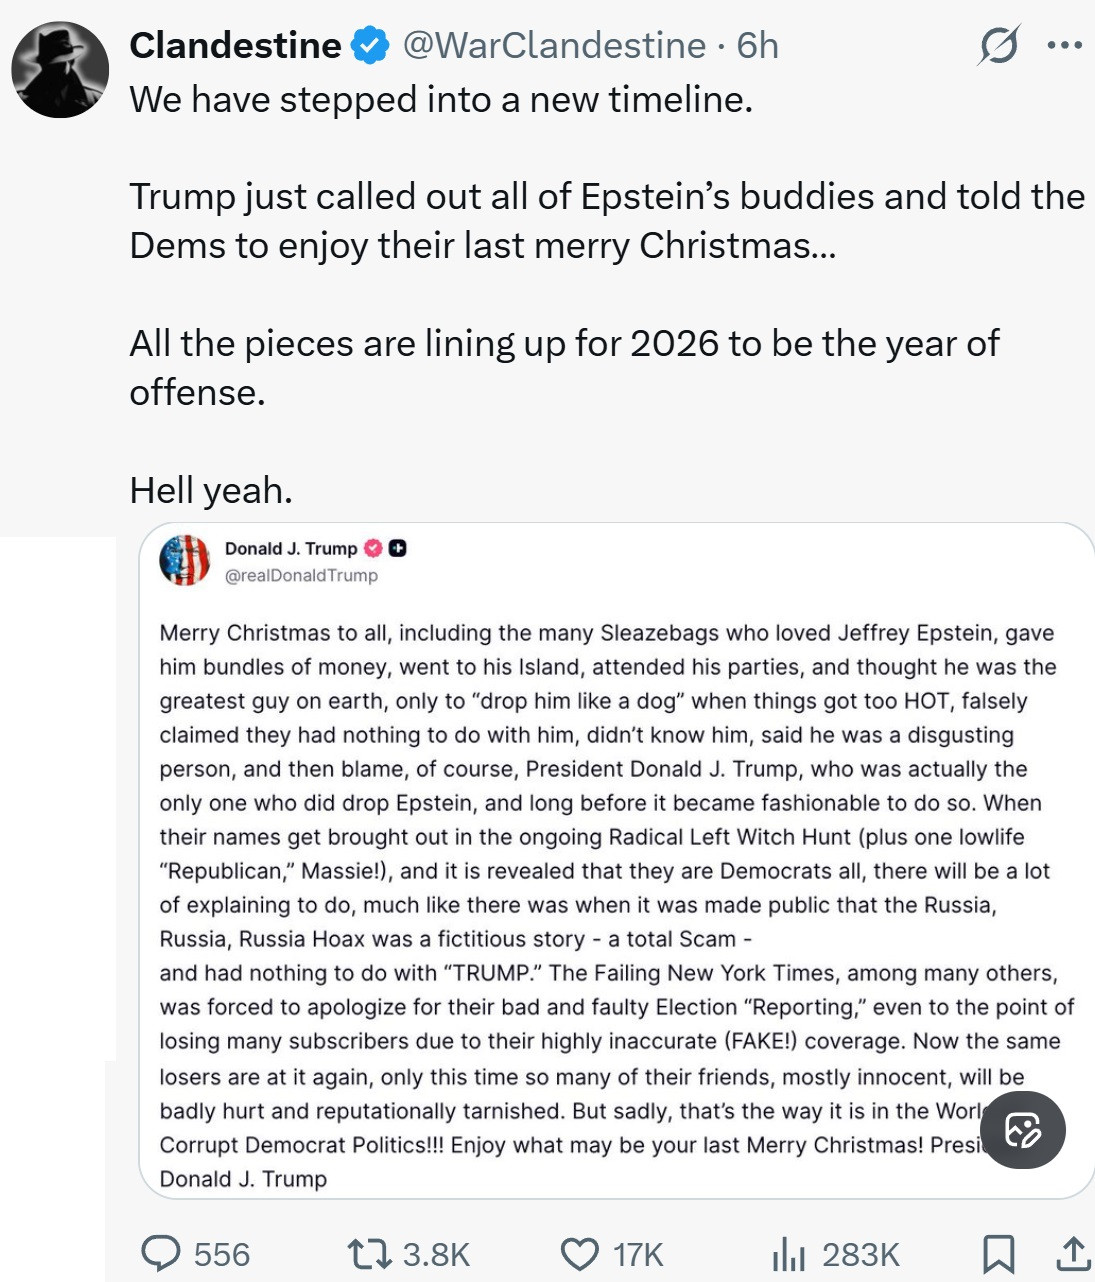Screen dimensions: 1095x1282
Task: Open the @WarClandestine handle link
Action: 554,46
